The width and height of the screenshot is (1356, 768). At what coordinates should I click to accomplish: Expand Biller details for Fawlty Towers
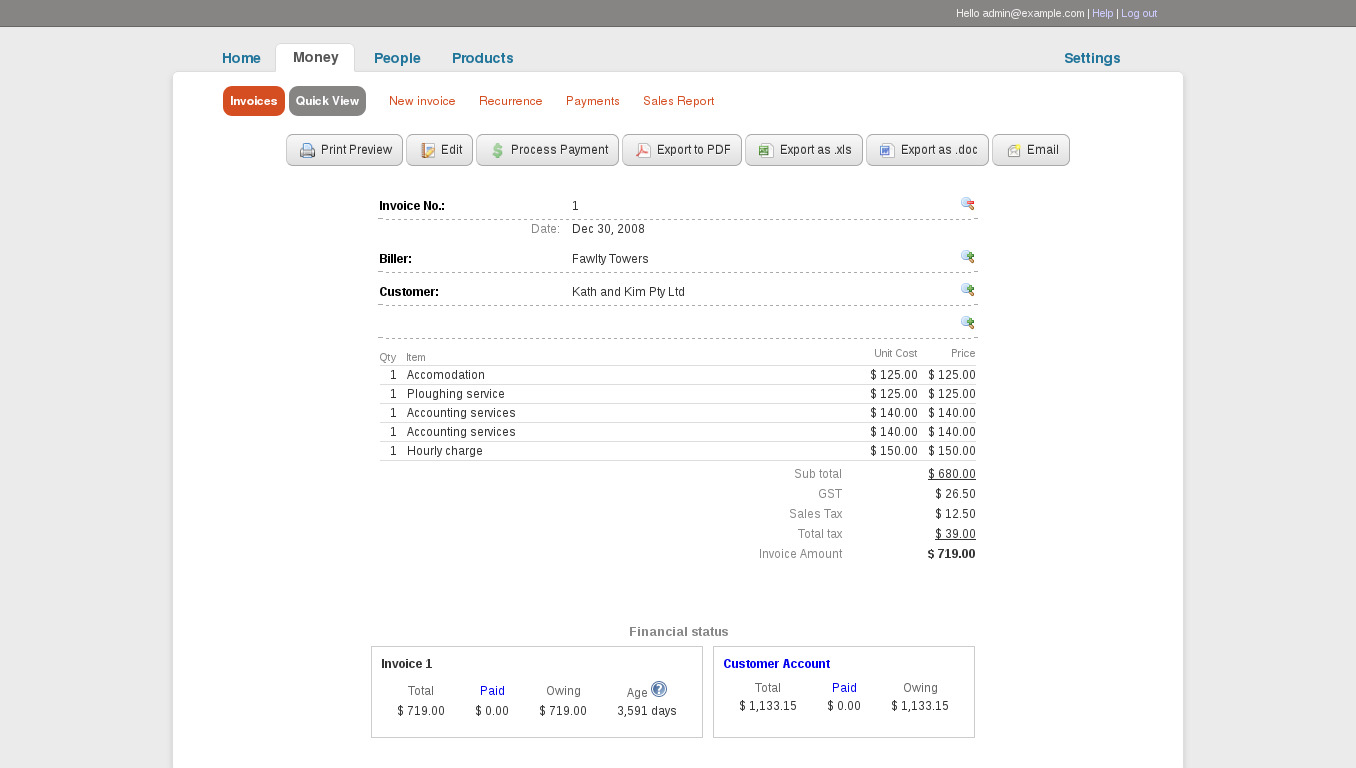click(x=967, y=257)
